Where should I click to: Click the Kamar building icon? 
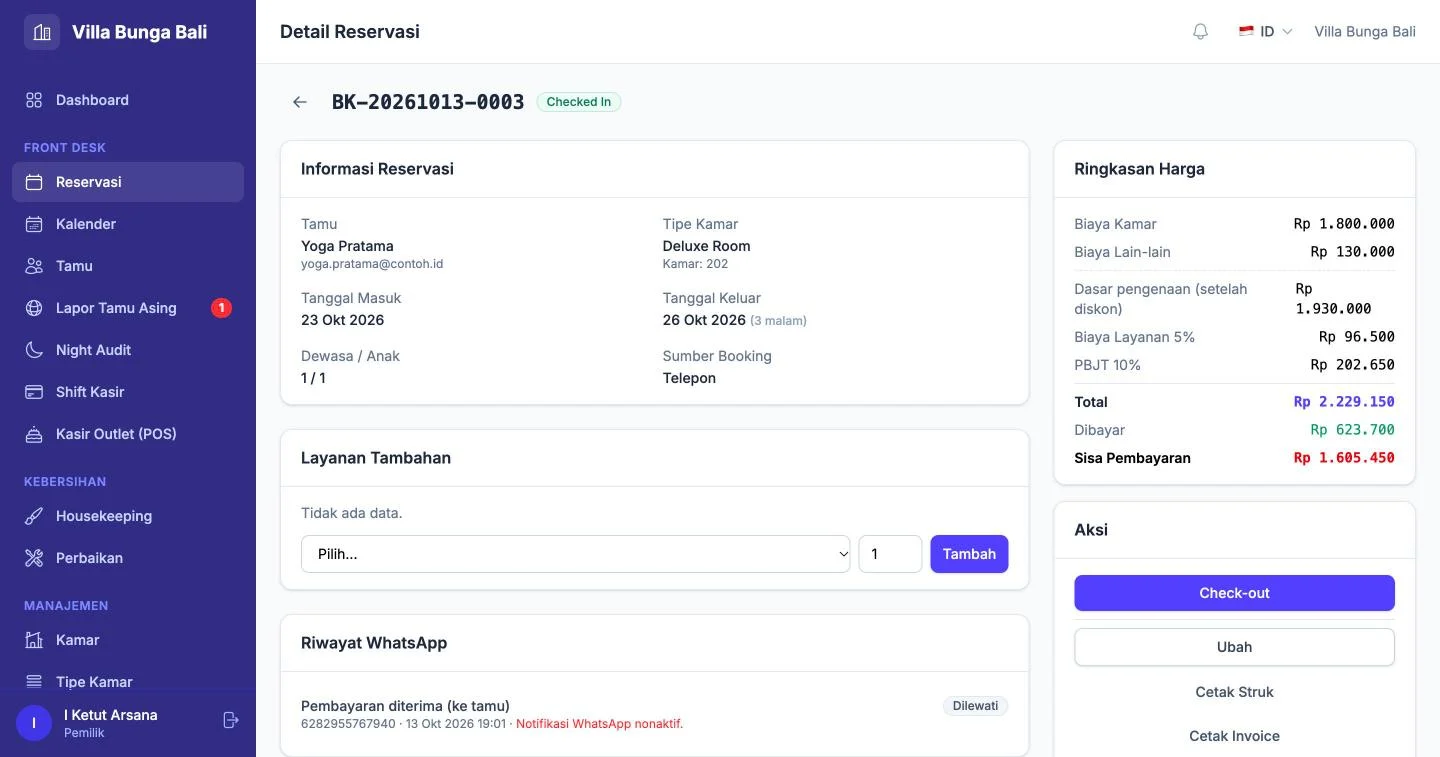[34, 640]
